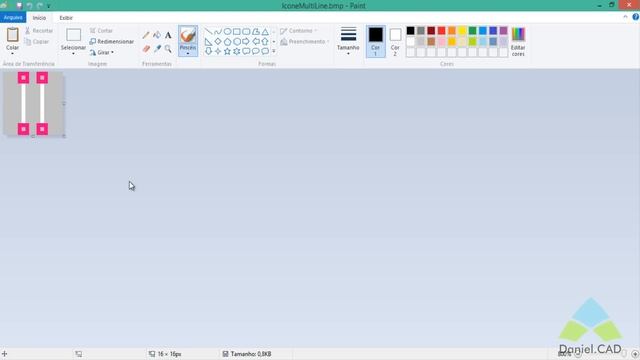Select the Magnifier zoom tool
Viewport: 640px width, 360px height.
(168, 49)
